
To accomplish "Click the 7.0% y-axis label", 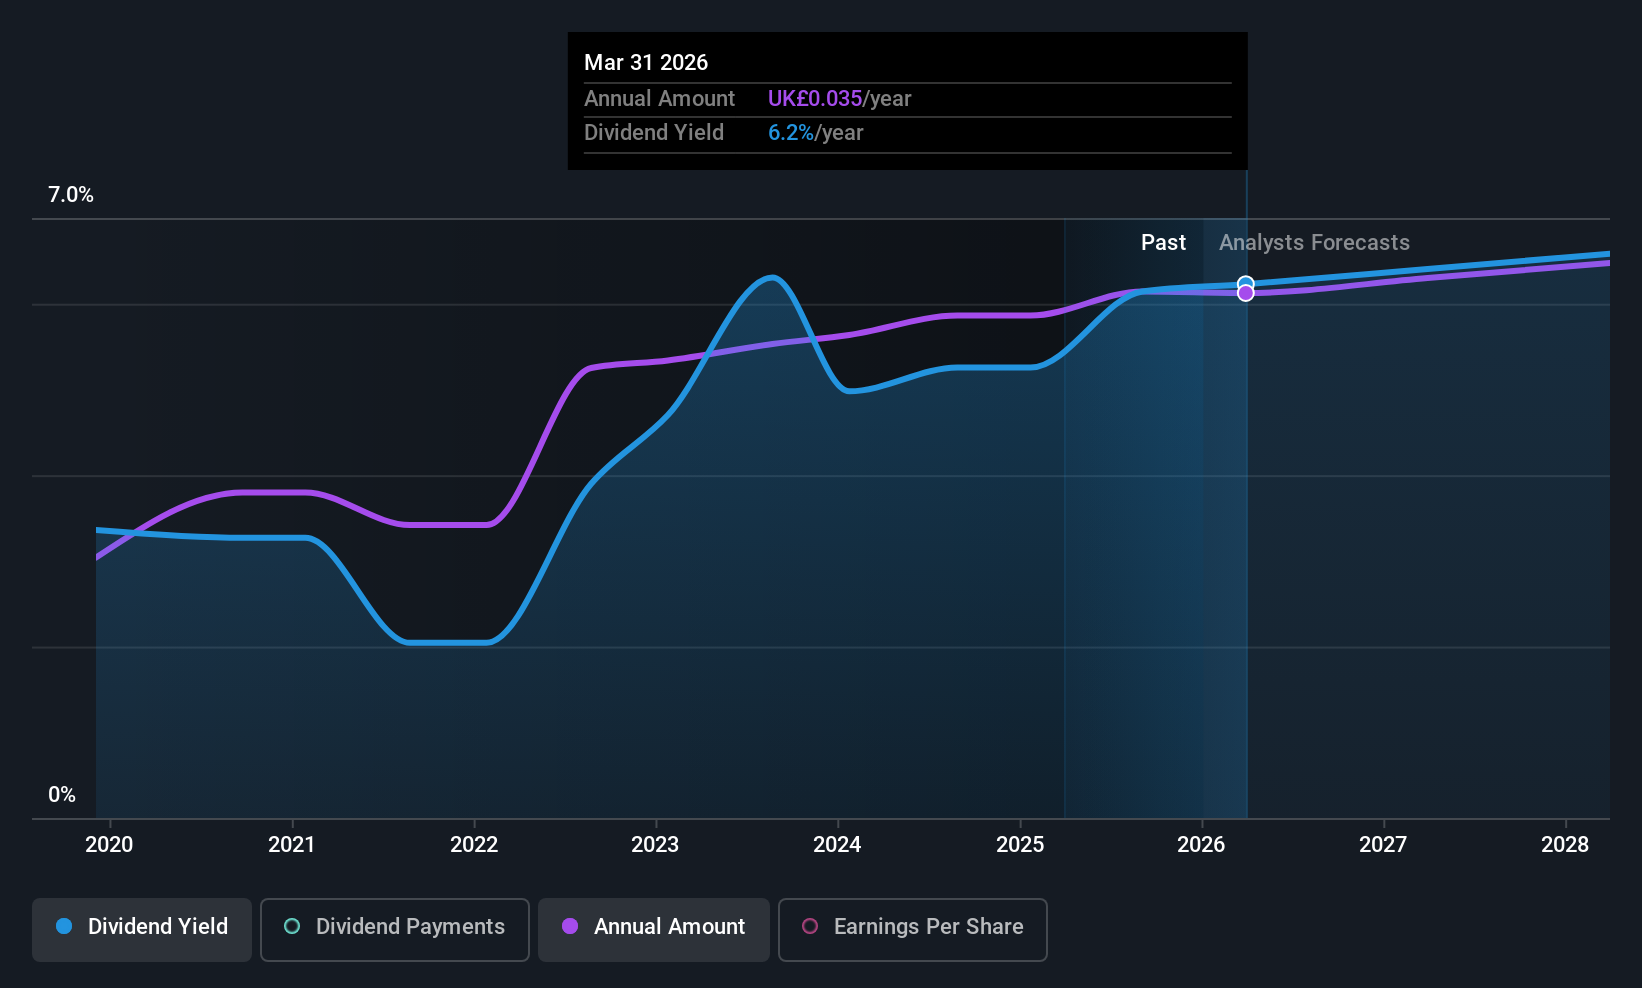I will pyautogui.click(x=71, y=195).
